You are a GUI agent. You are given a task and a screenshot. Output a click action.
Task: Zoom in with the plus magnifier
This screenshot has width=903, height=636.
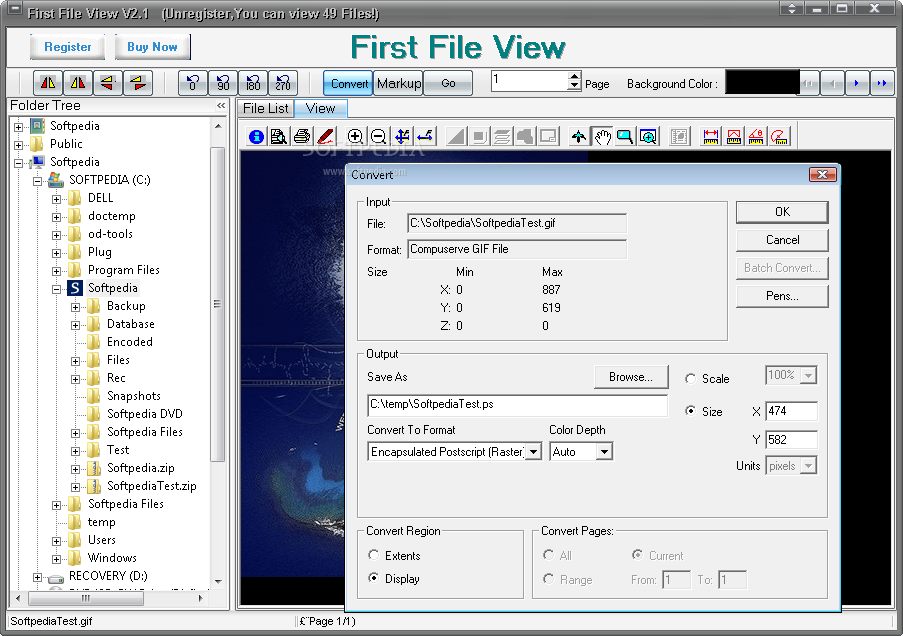tap(355, 137)
